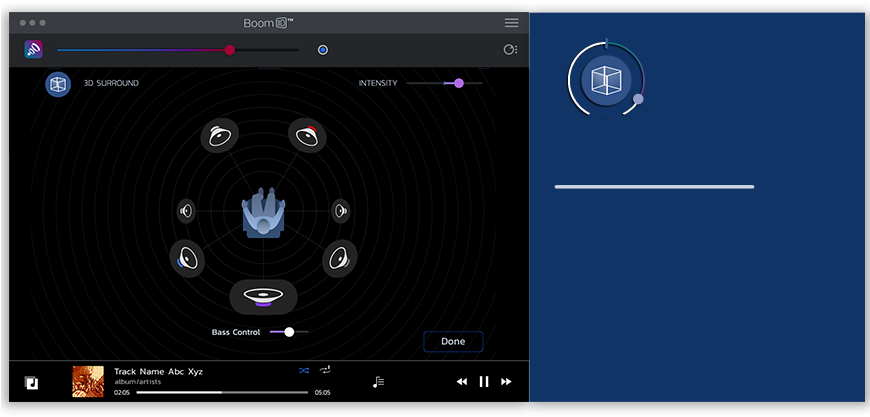The image size is (870, 417).
Task: Adjust the main volume boost slider
Action: pos(178,50)
